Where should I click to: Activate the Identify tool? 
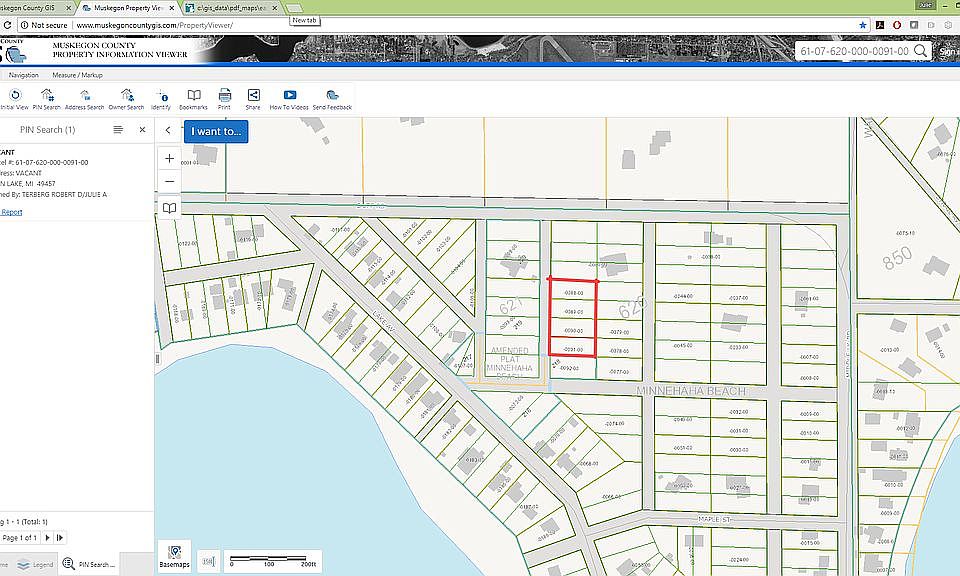161,97
